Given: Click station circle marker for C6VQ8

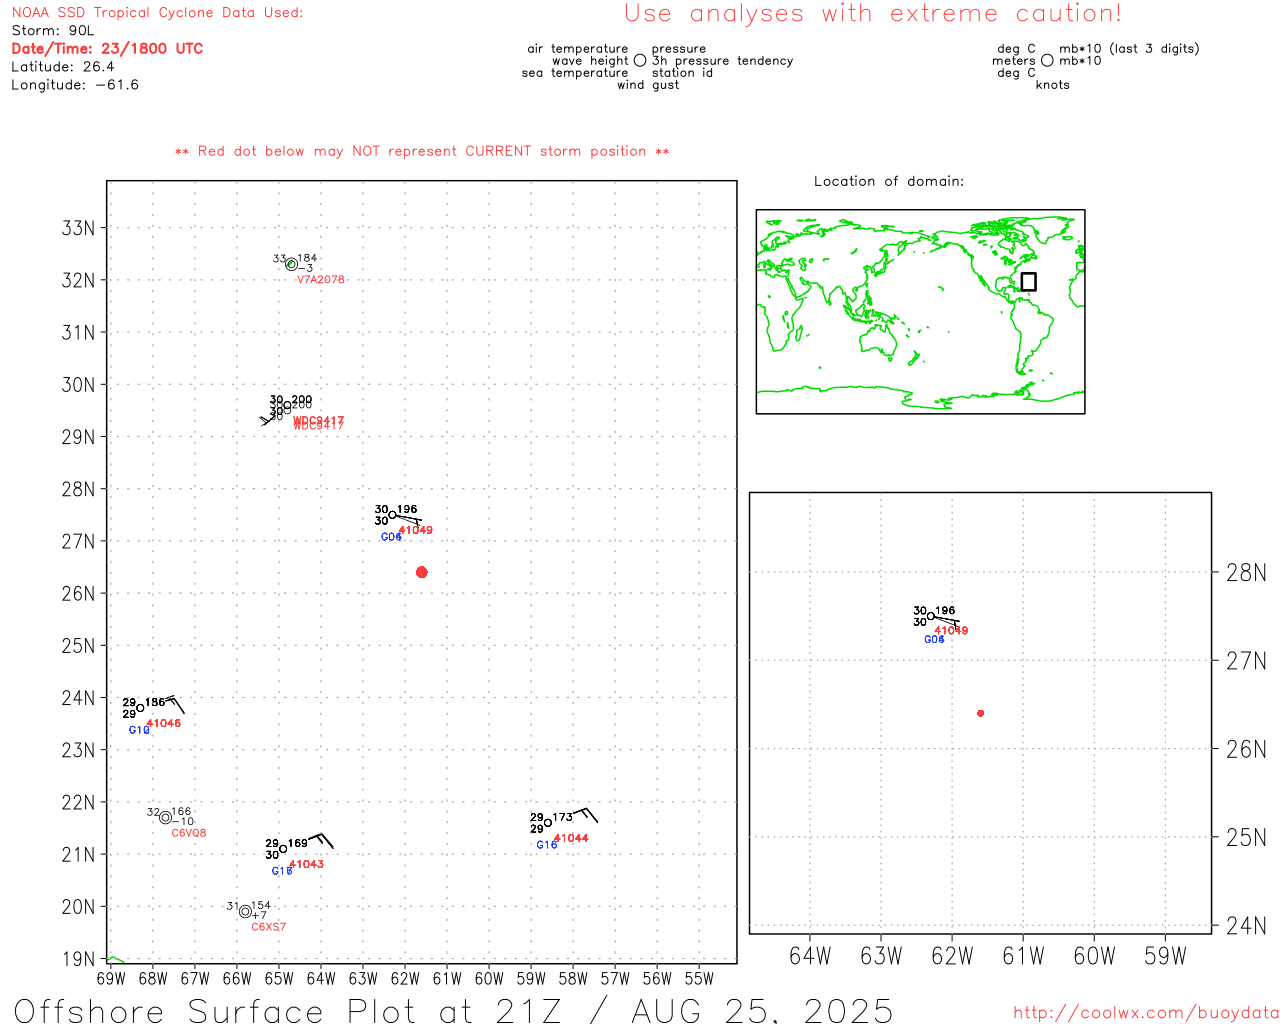Looking at the screenshot, I should 165,818.
